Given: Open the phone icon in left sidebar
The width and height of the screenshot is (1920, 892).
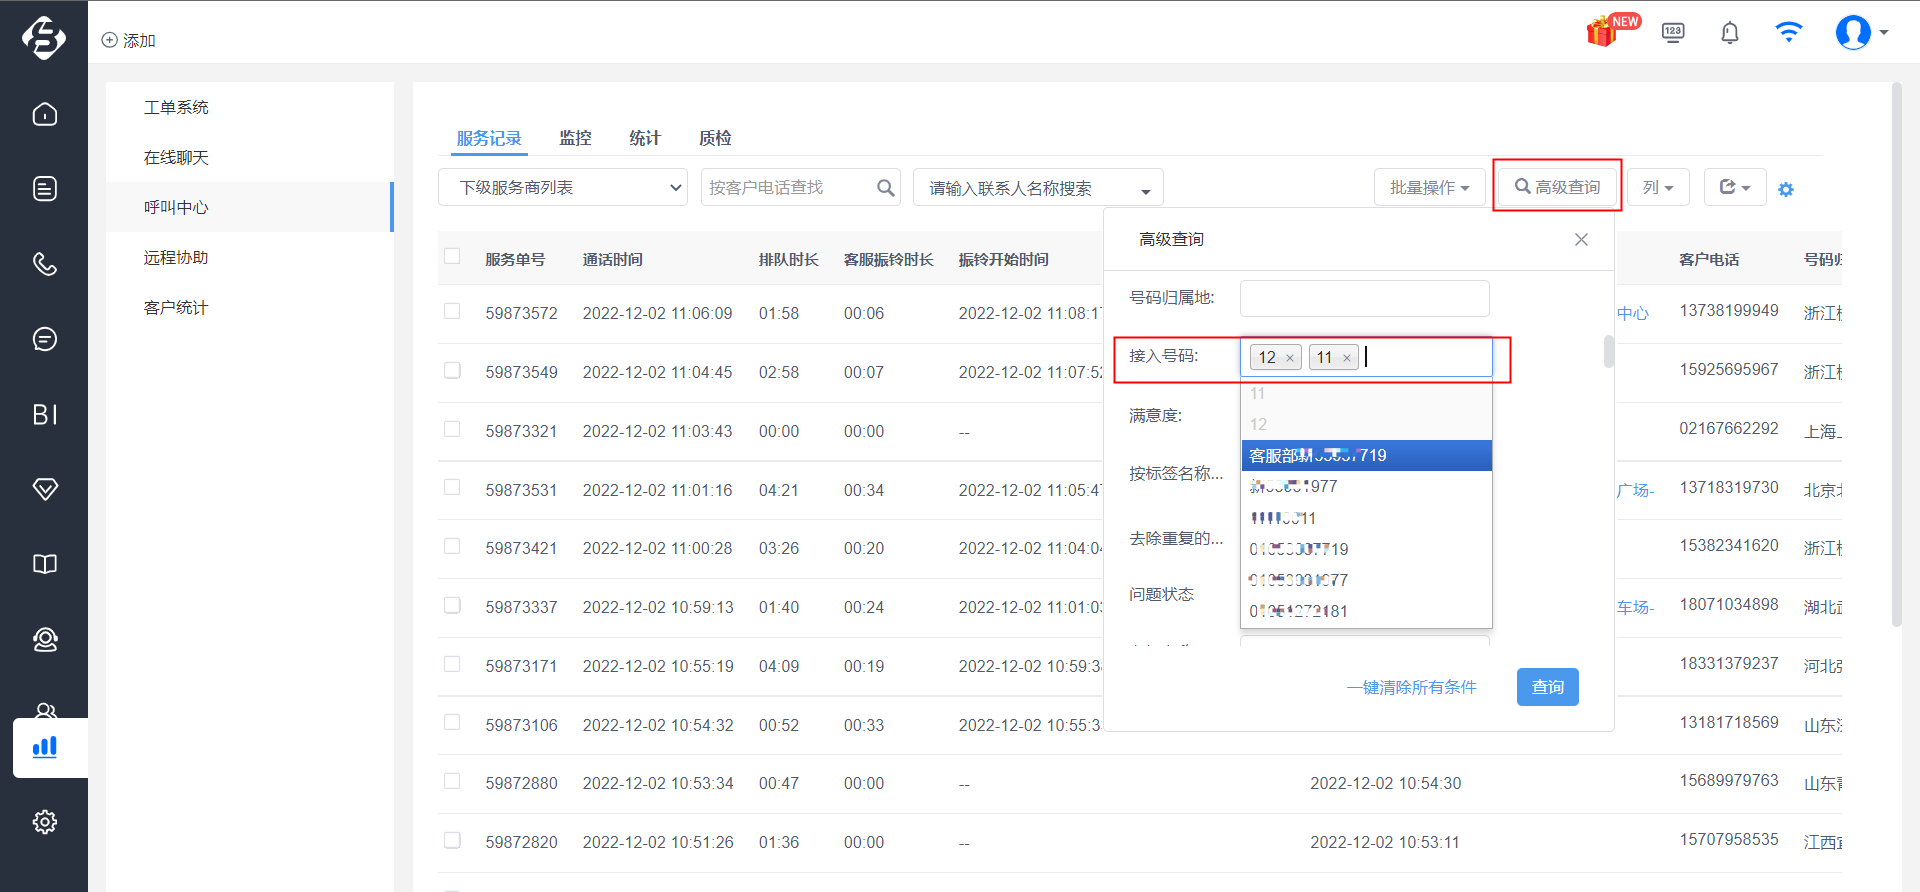Looking at the screenshot, I should click(45, 264).
